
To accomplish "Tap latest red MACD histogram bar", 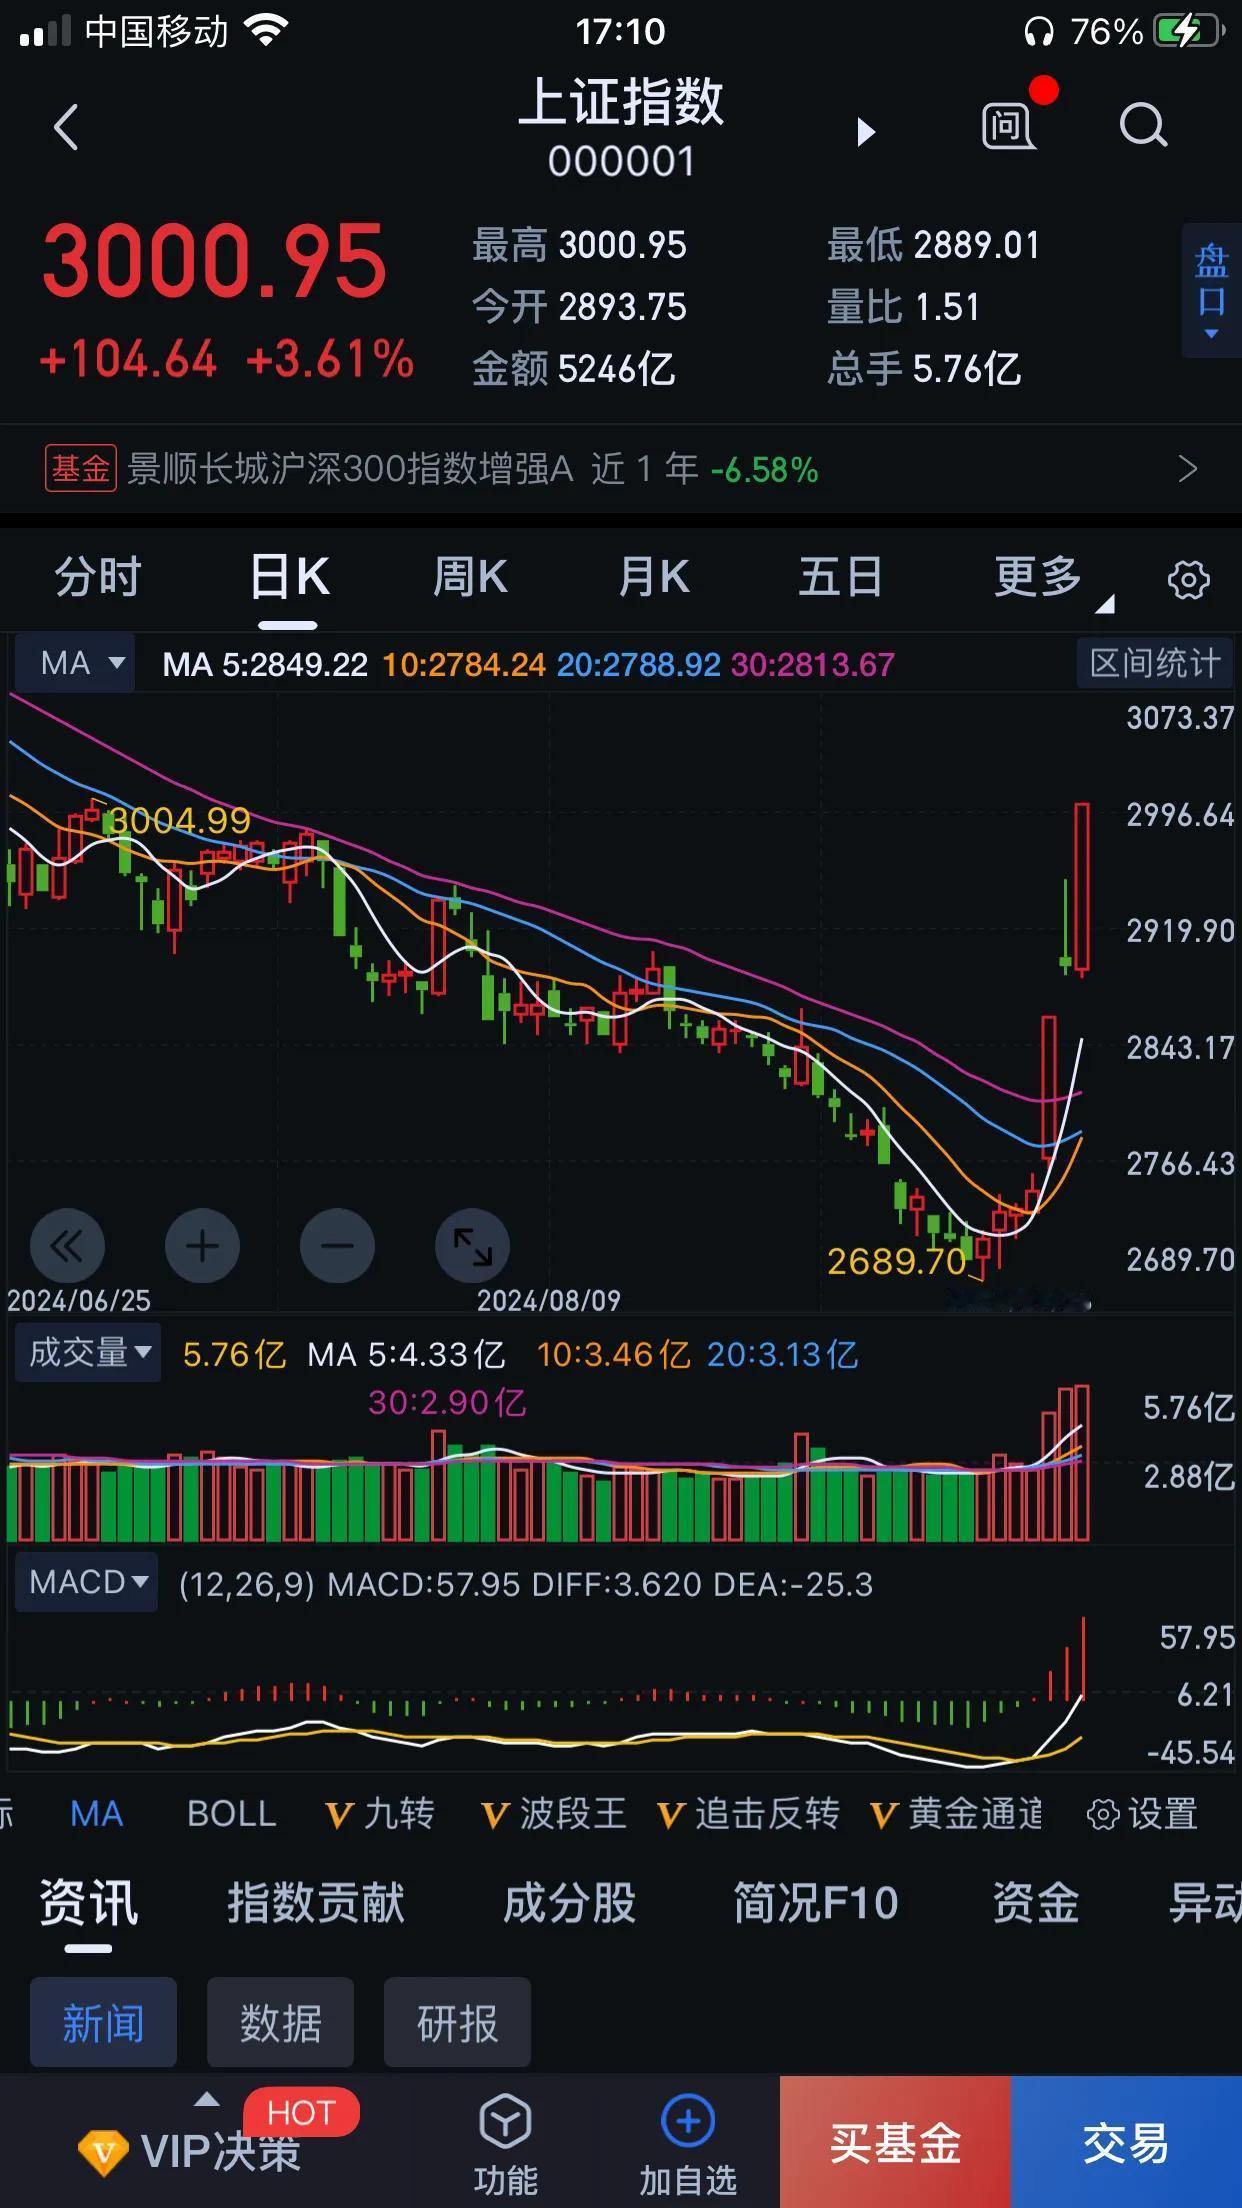I will click(1083, 1658).
